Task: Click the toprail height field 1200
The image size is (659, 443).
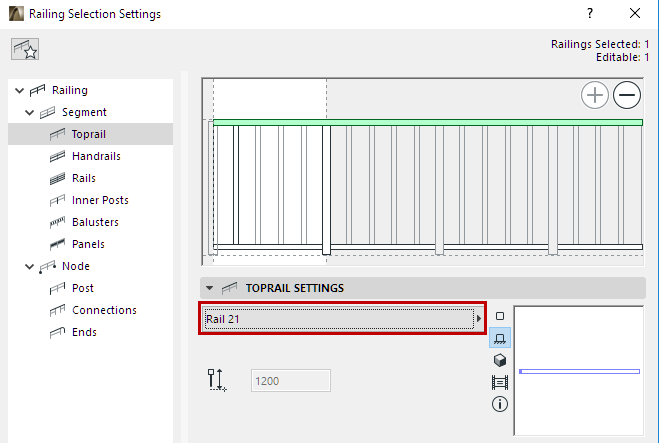Action: click(x=291, y=381)
